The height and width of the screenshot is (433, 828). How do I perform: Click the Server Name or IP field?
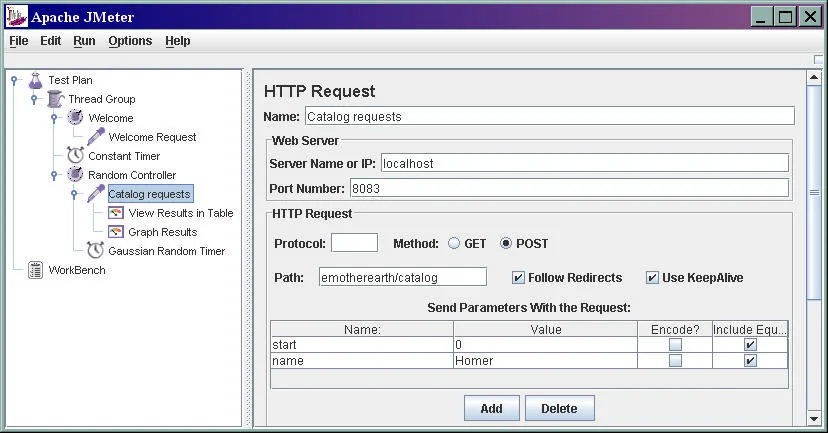coord(585,163)
